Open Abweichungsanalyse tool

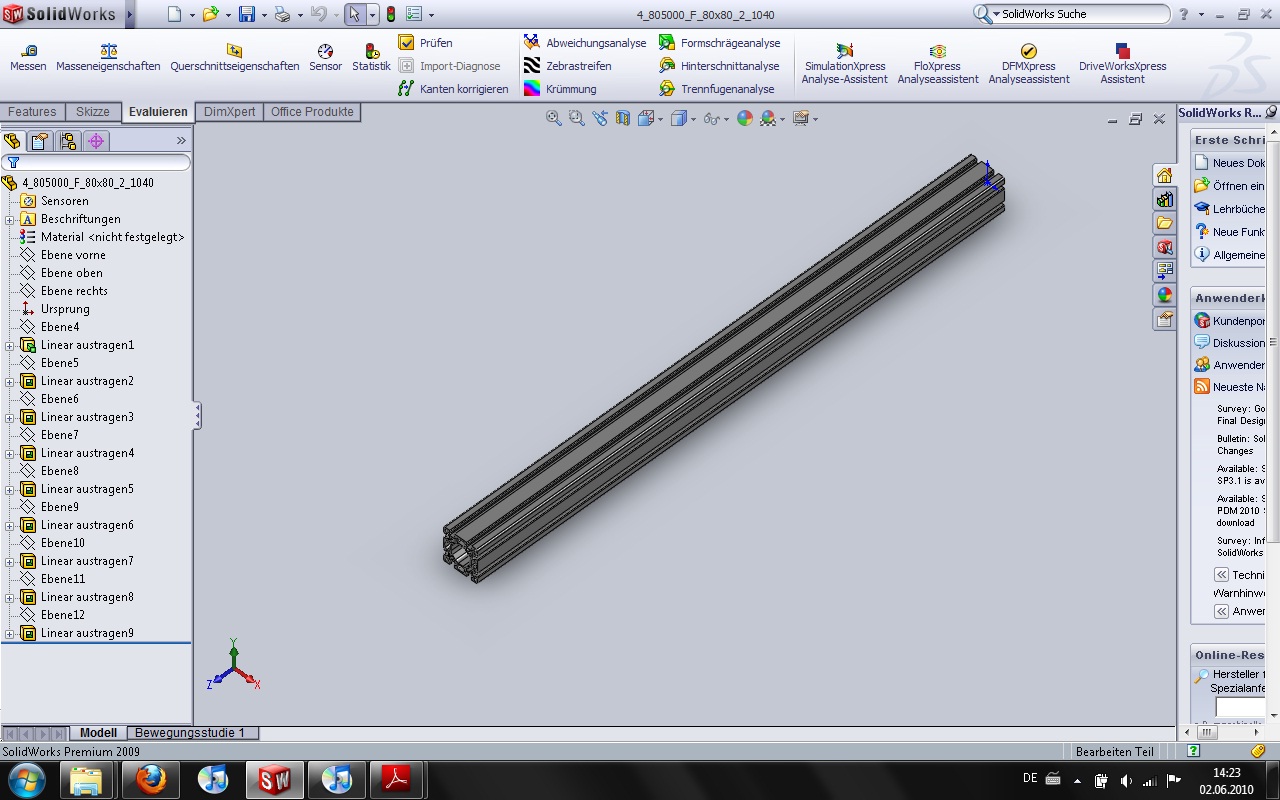click(x=585, y=43)
